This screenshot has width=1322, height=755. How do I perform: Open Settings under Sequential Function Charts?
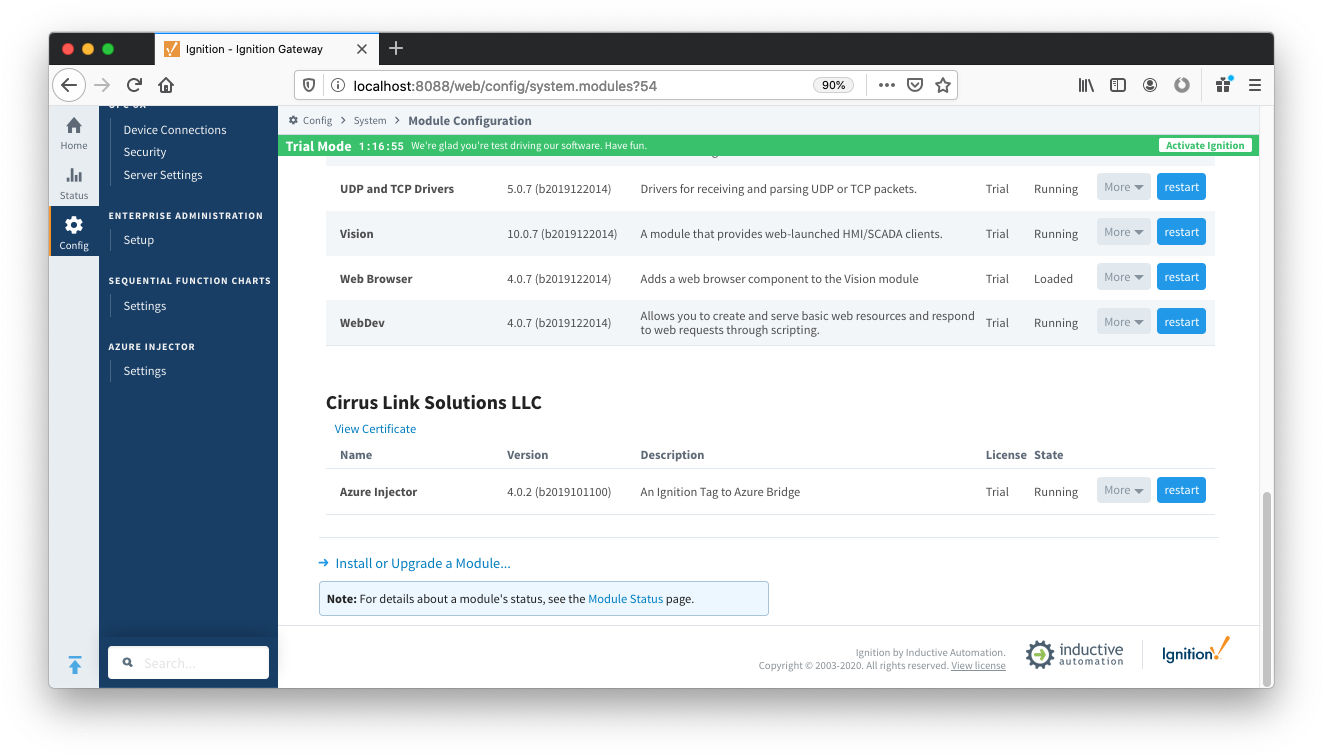[x=145, y=306]
